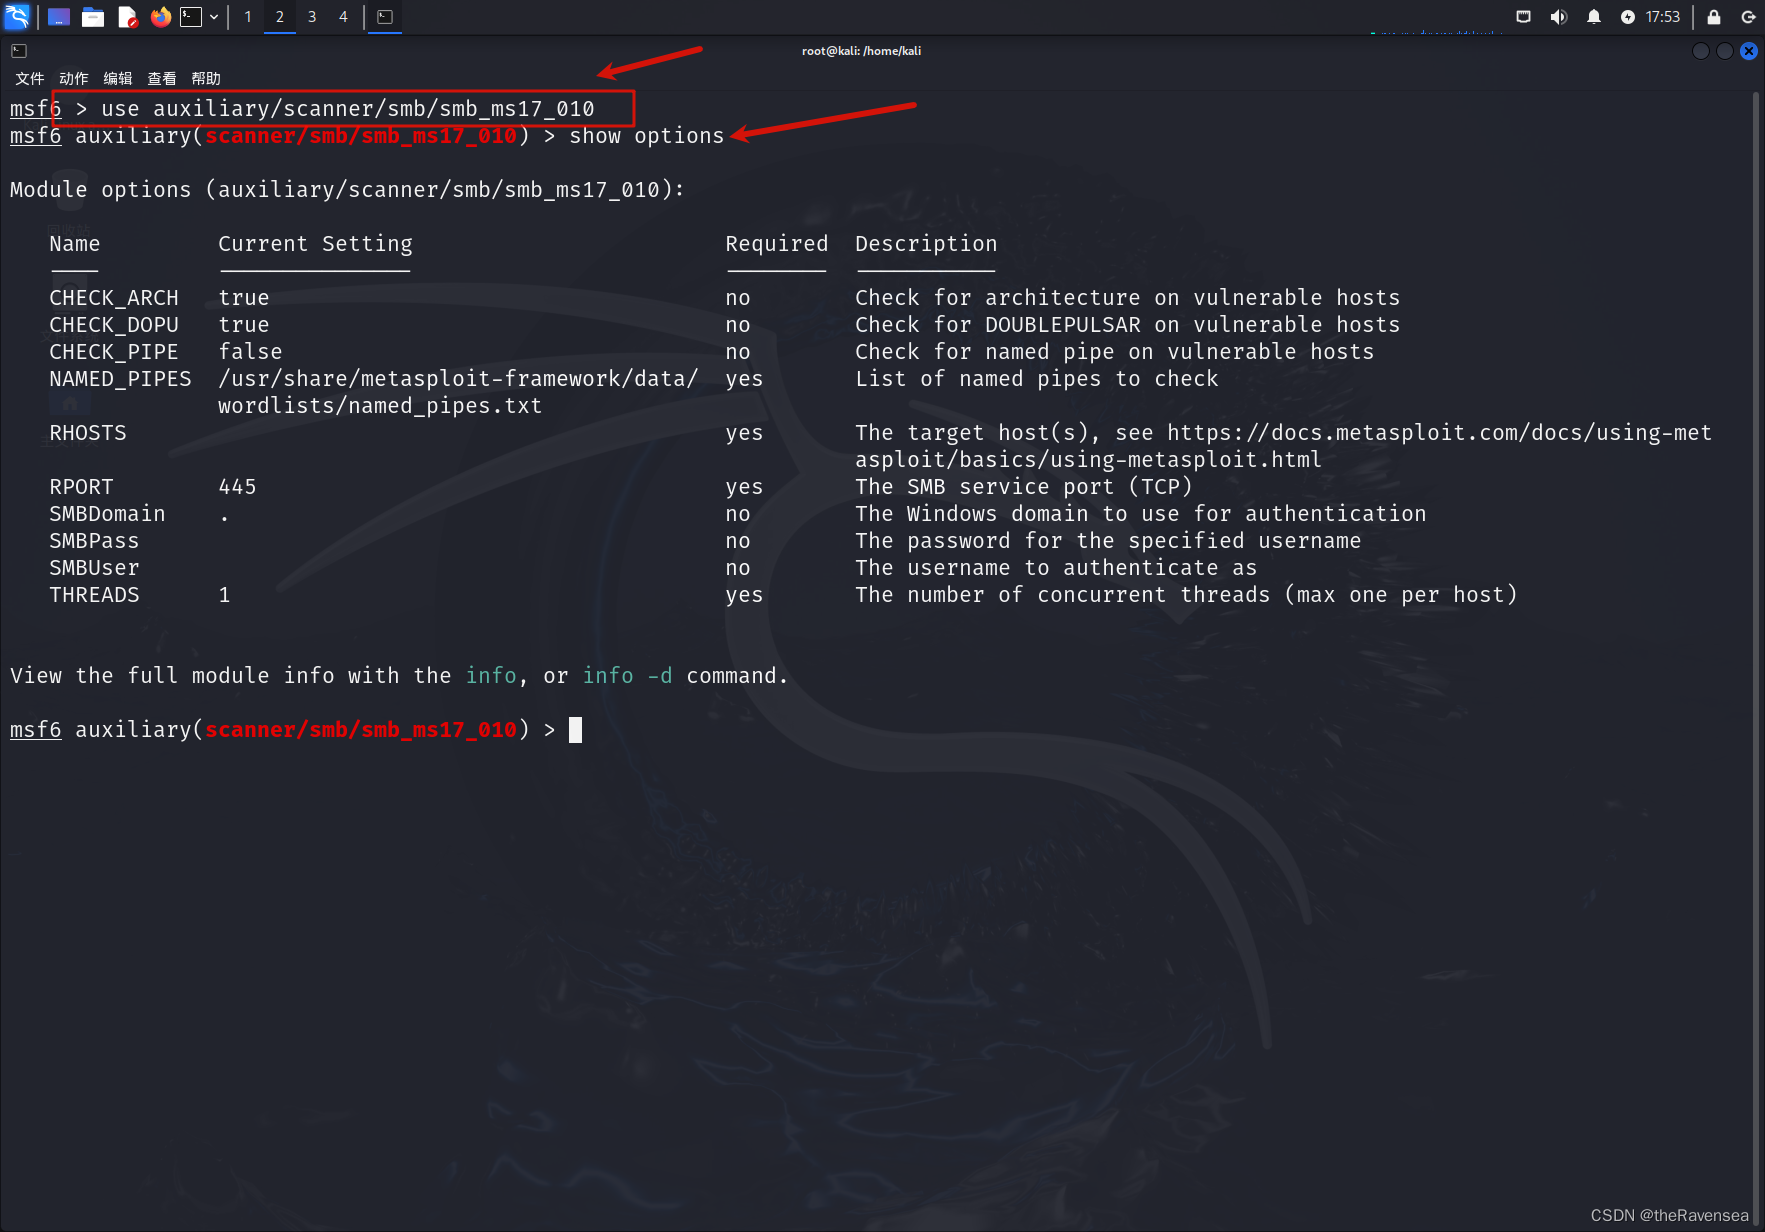Image resolution: width=1765 pixels, height=1232 pixels.
Task: Expand the terminal launcher dropdown arrow
Action: 214,17
